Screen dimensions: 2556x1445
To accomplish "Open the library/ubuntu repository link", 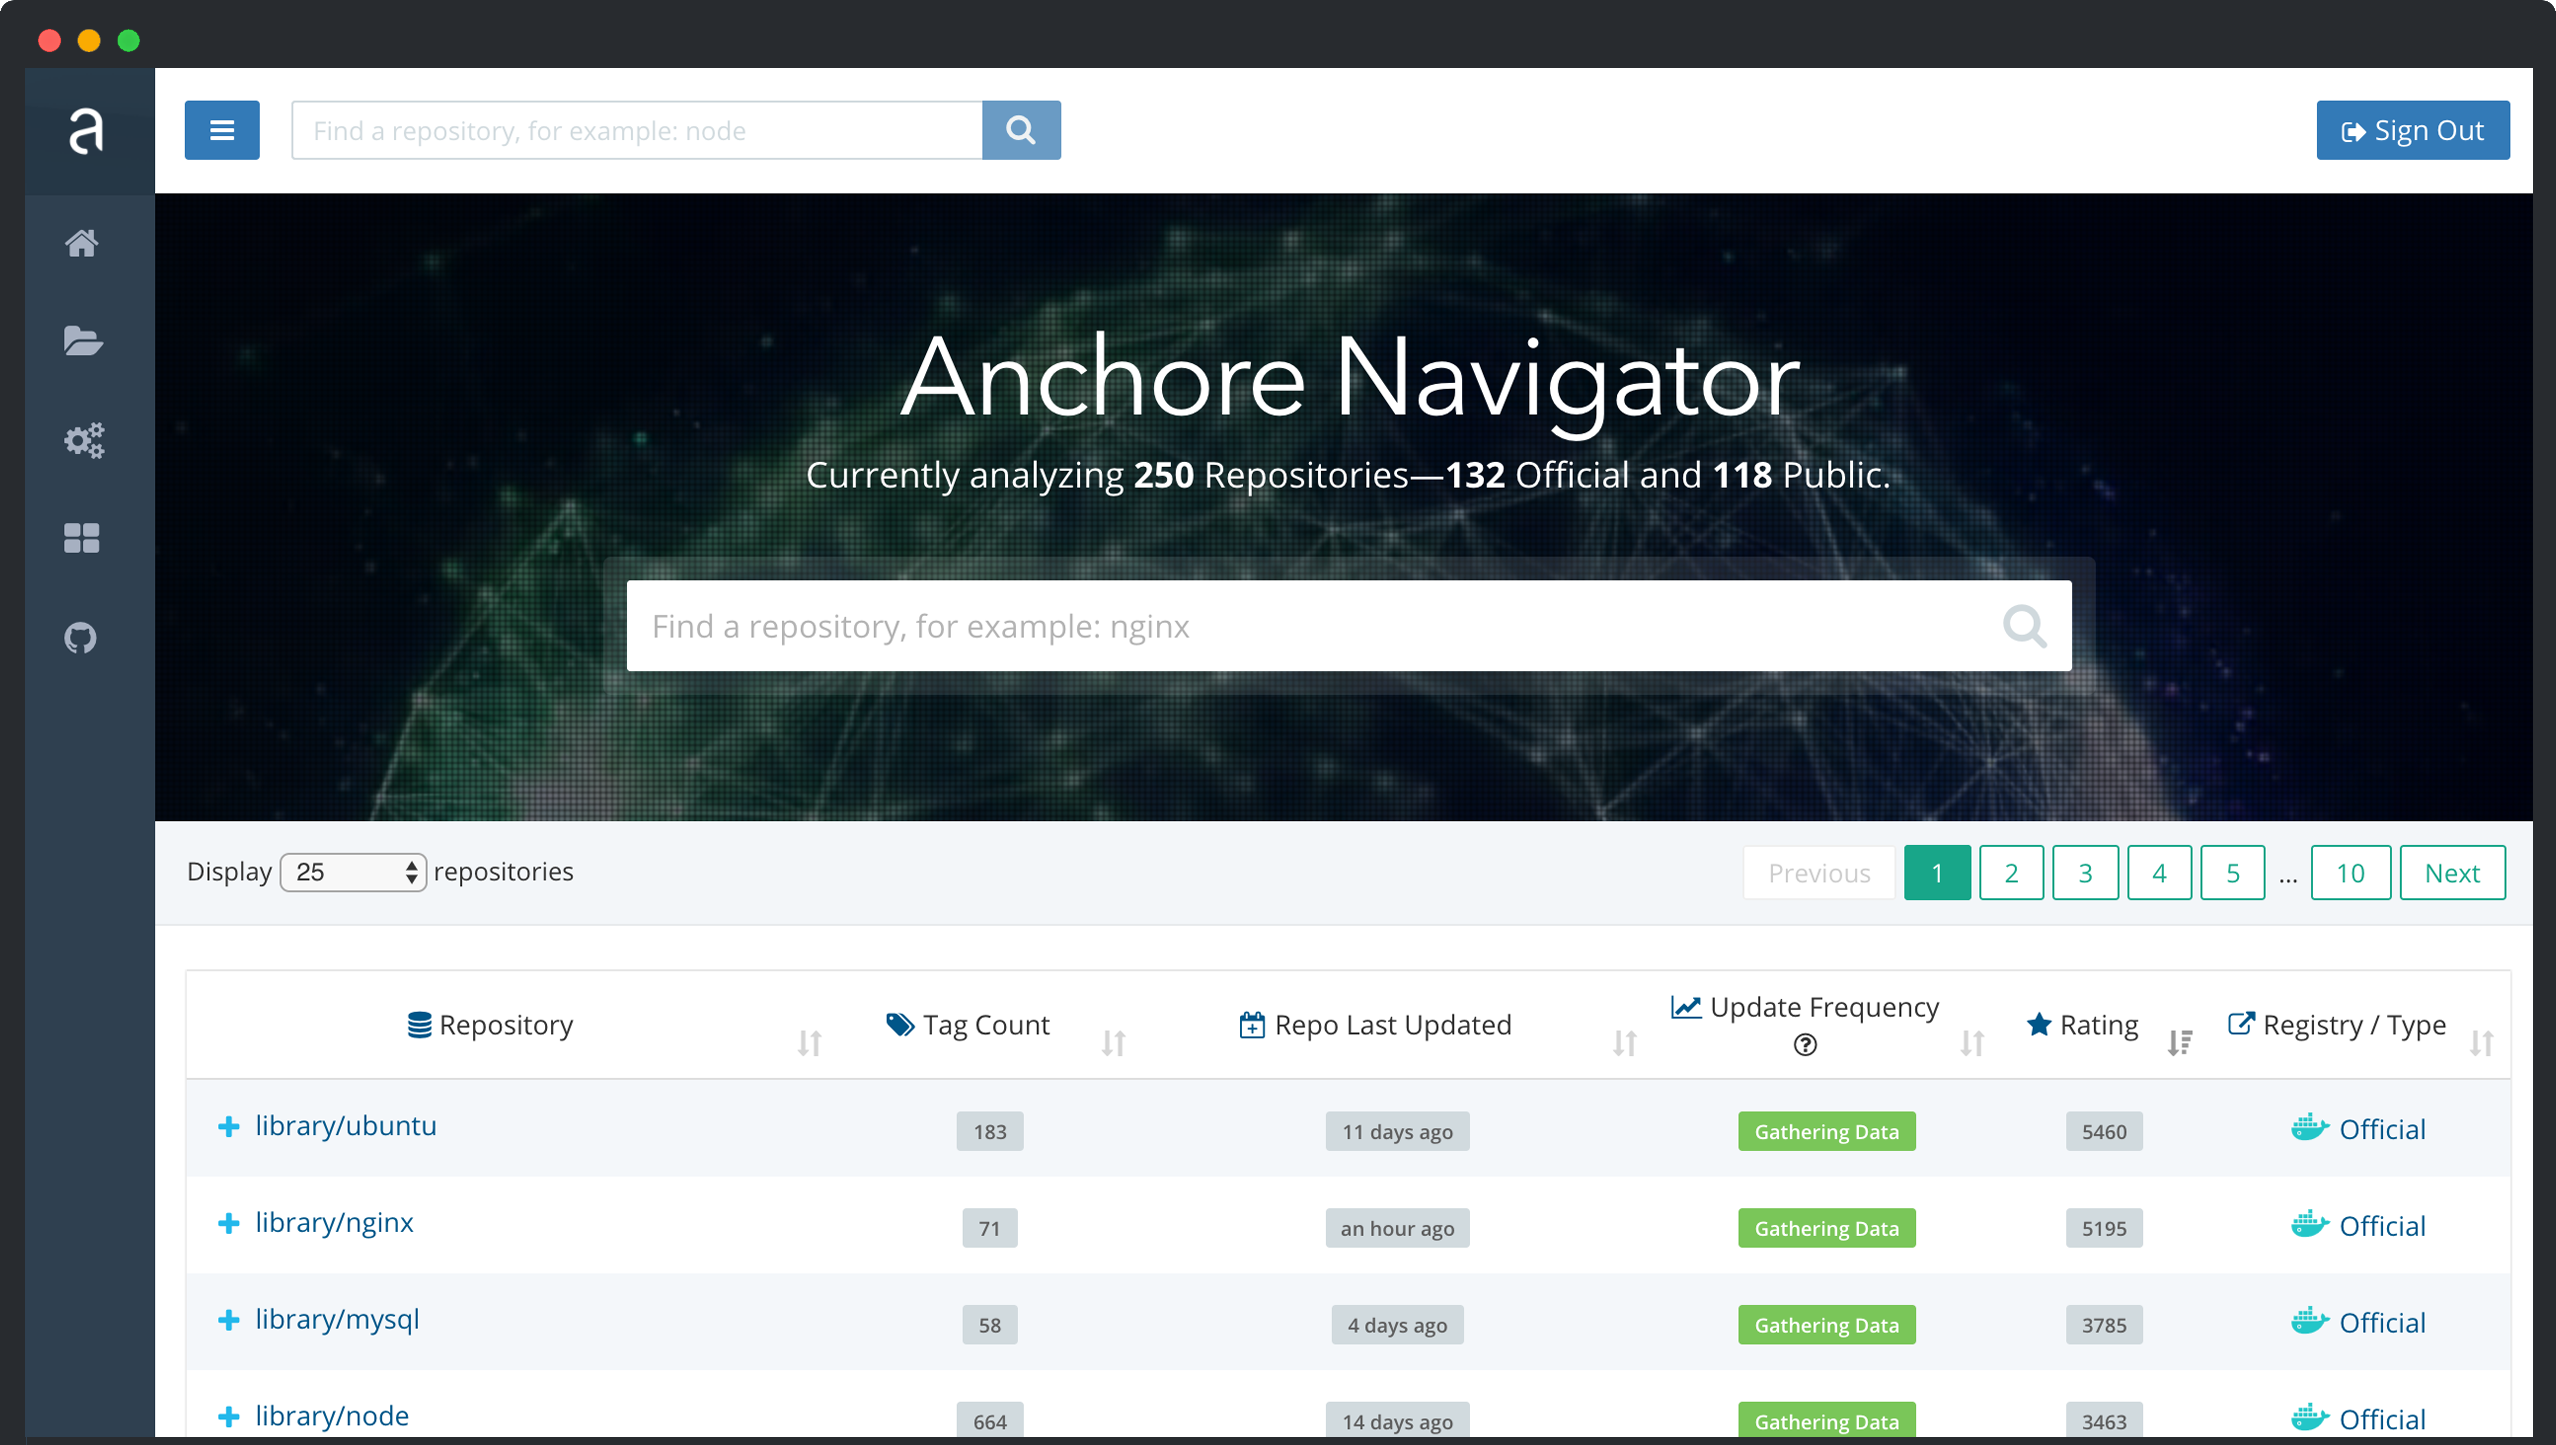I will coord(346,1126).
